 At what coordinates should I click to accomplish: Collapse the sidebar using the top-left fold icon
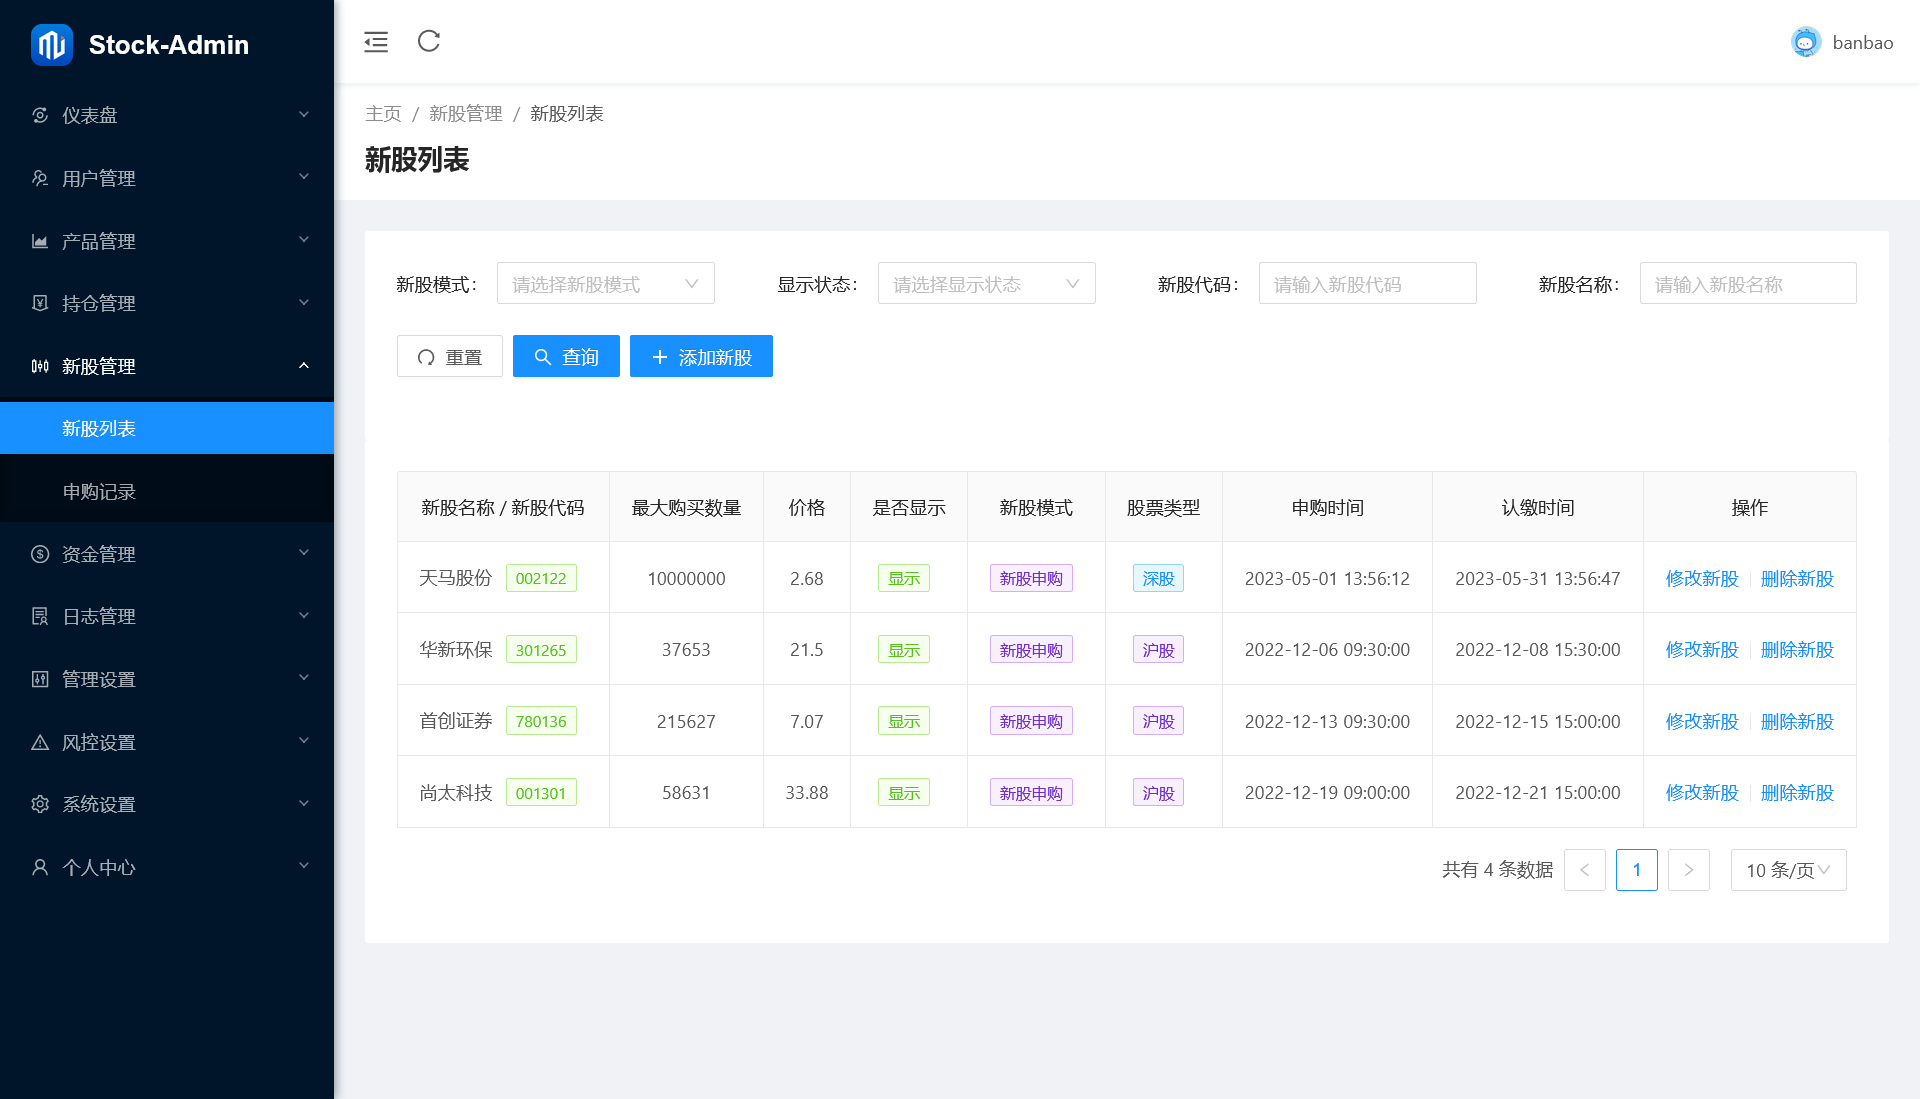tap(375, 42)
